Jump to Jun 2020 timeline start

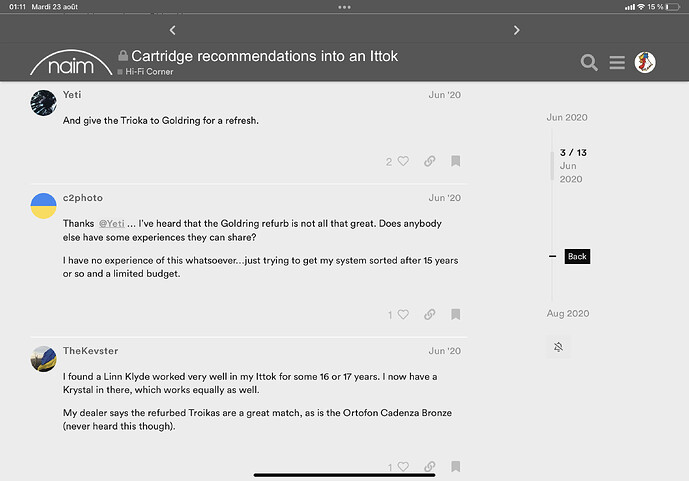click(x=567, y=118)
